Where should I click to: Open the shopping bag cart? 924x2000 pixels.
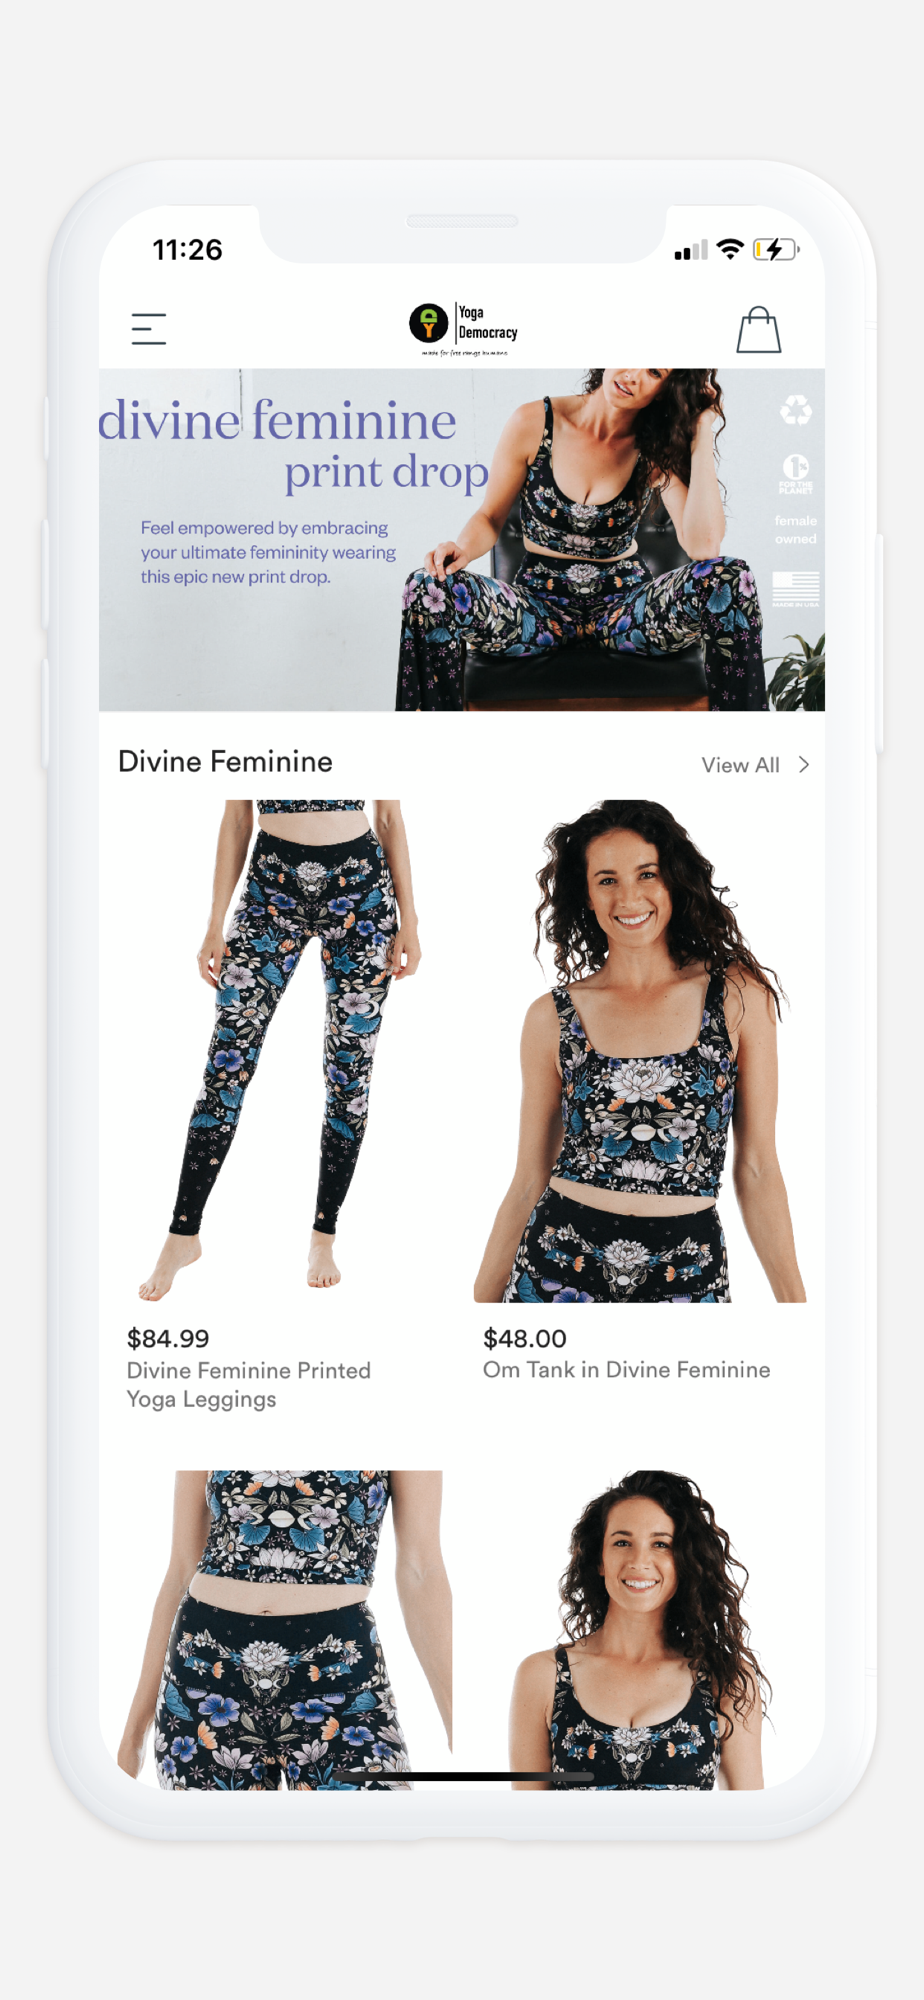(759, 329)
